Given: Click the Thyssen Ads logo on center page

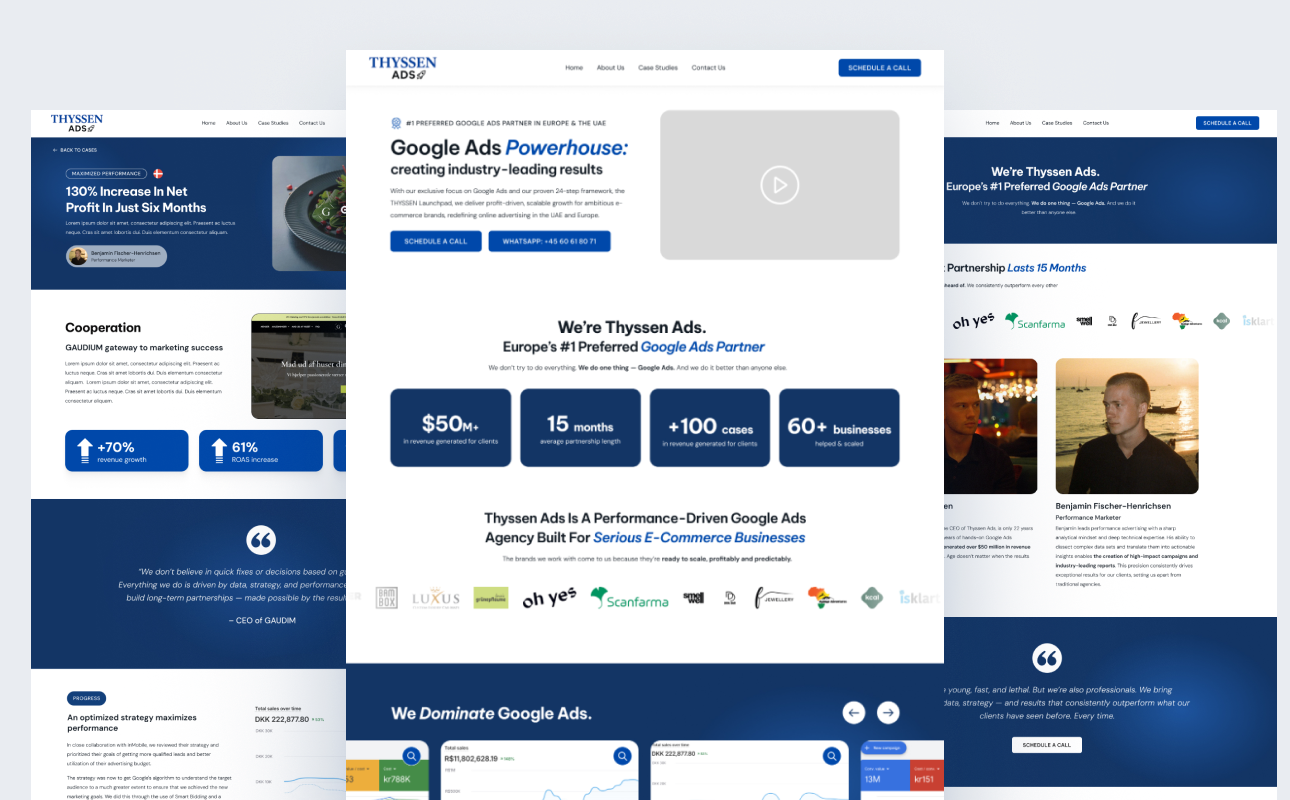Looking at the screenshot, I should [402, 68].
